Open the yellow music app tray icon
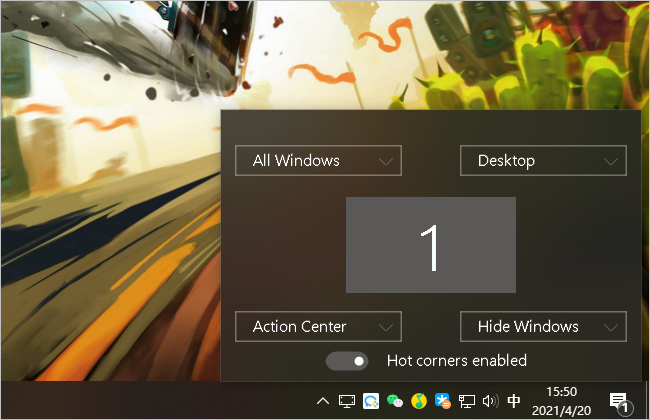This screenshot has height=420, width=650. (x=419, y=401)
